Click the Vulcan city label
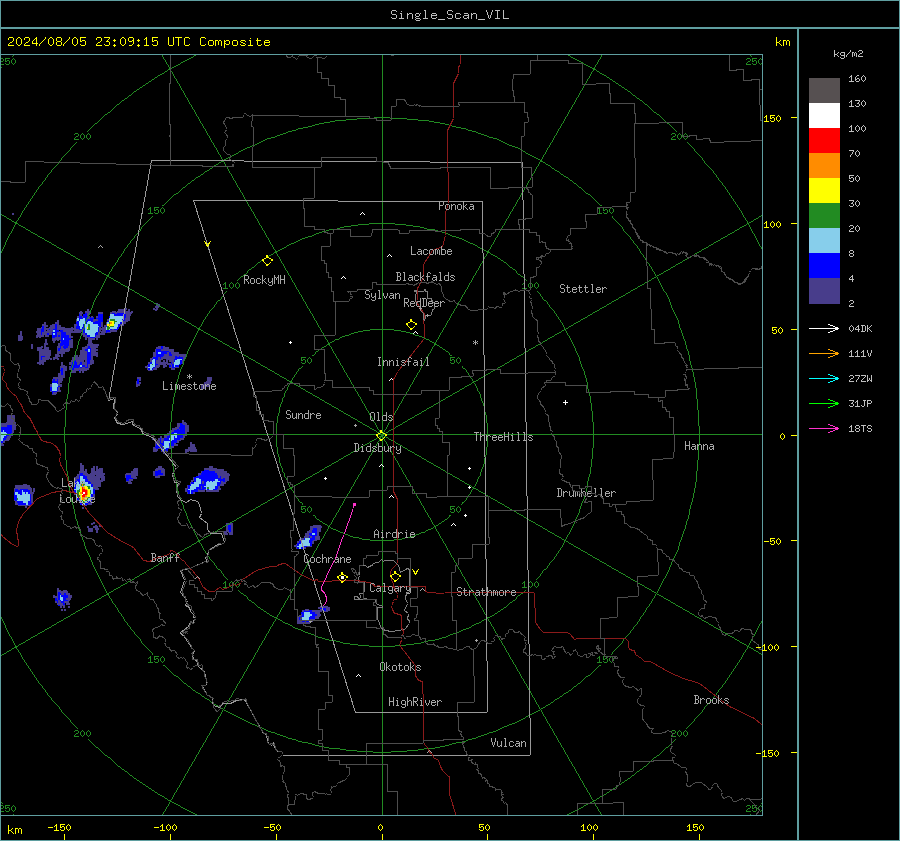This screenshot has height=841, width=900. [x=508, y=743]
